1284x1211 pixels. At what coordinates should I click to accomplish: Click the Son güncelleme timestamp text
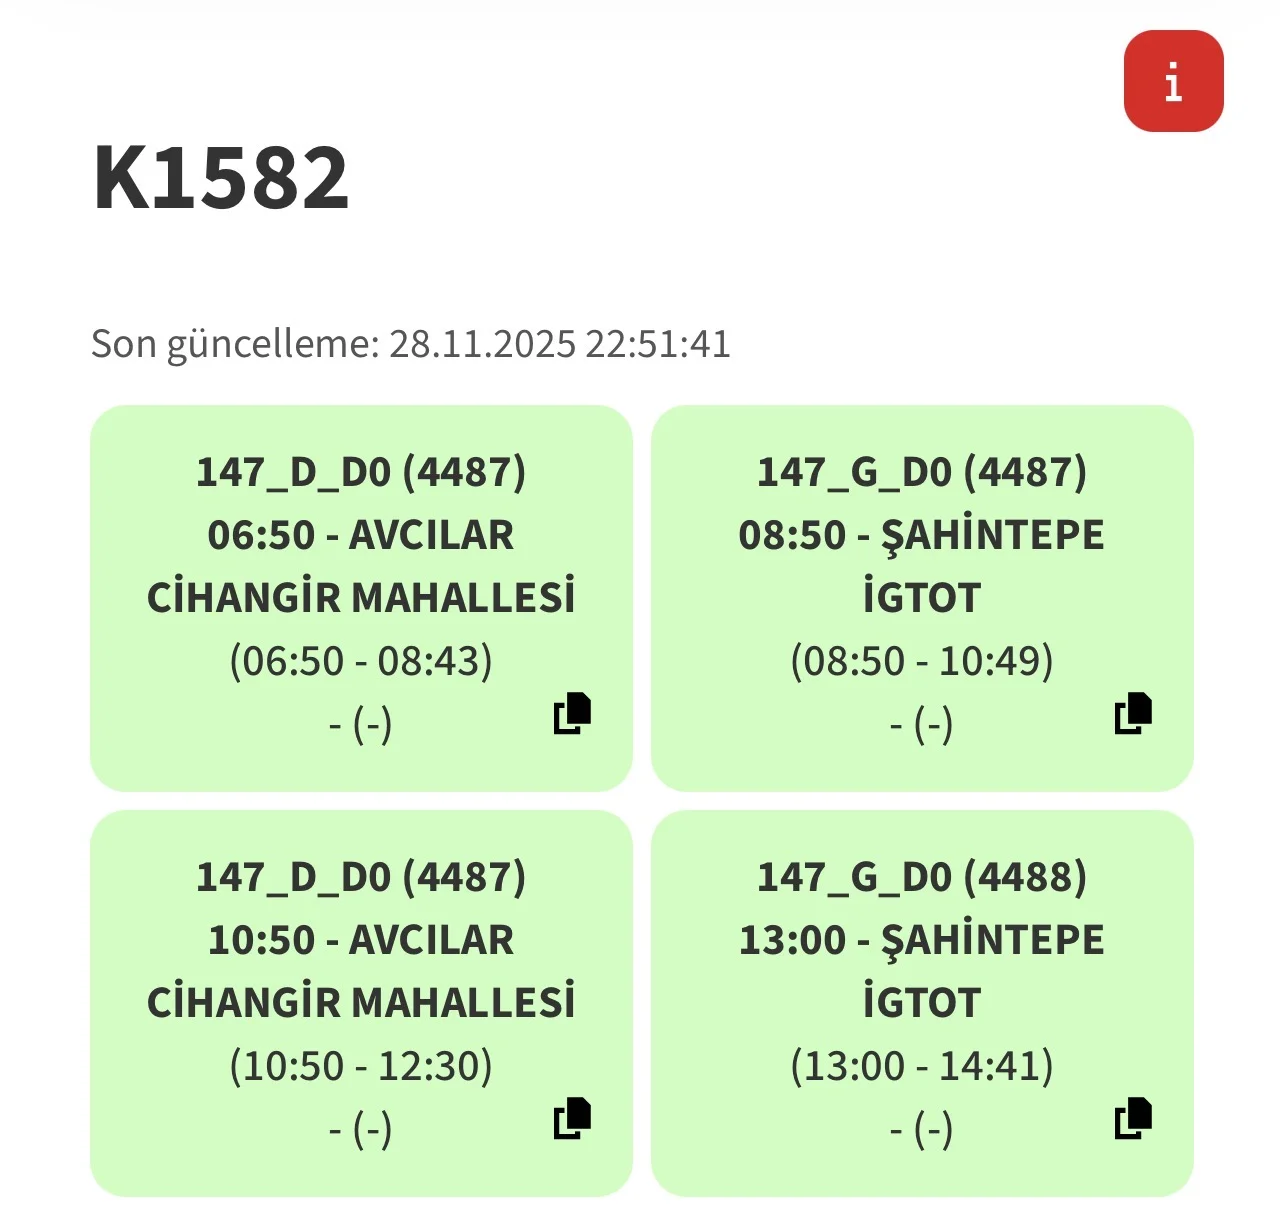pyautogui.click(x=411, y=344)
